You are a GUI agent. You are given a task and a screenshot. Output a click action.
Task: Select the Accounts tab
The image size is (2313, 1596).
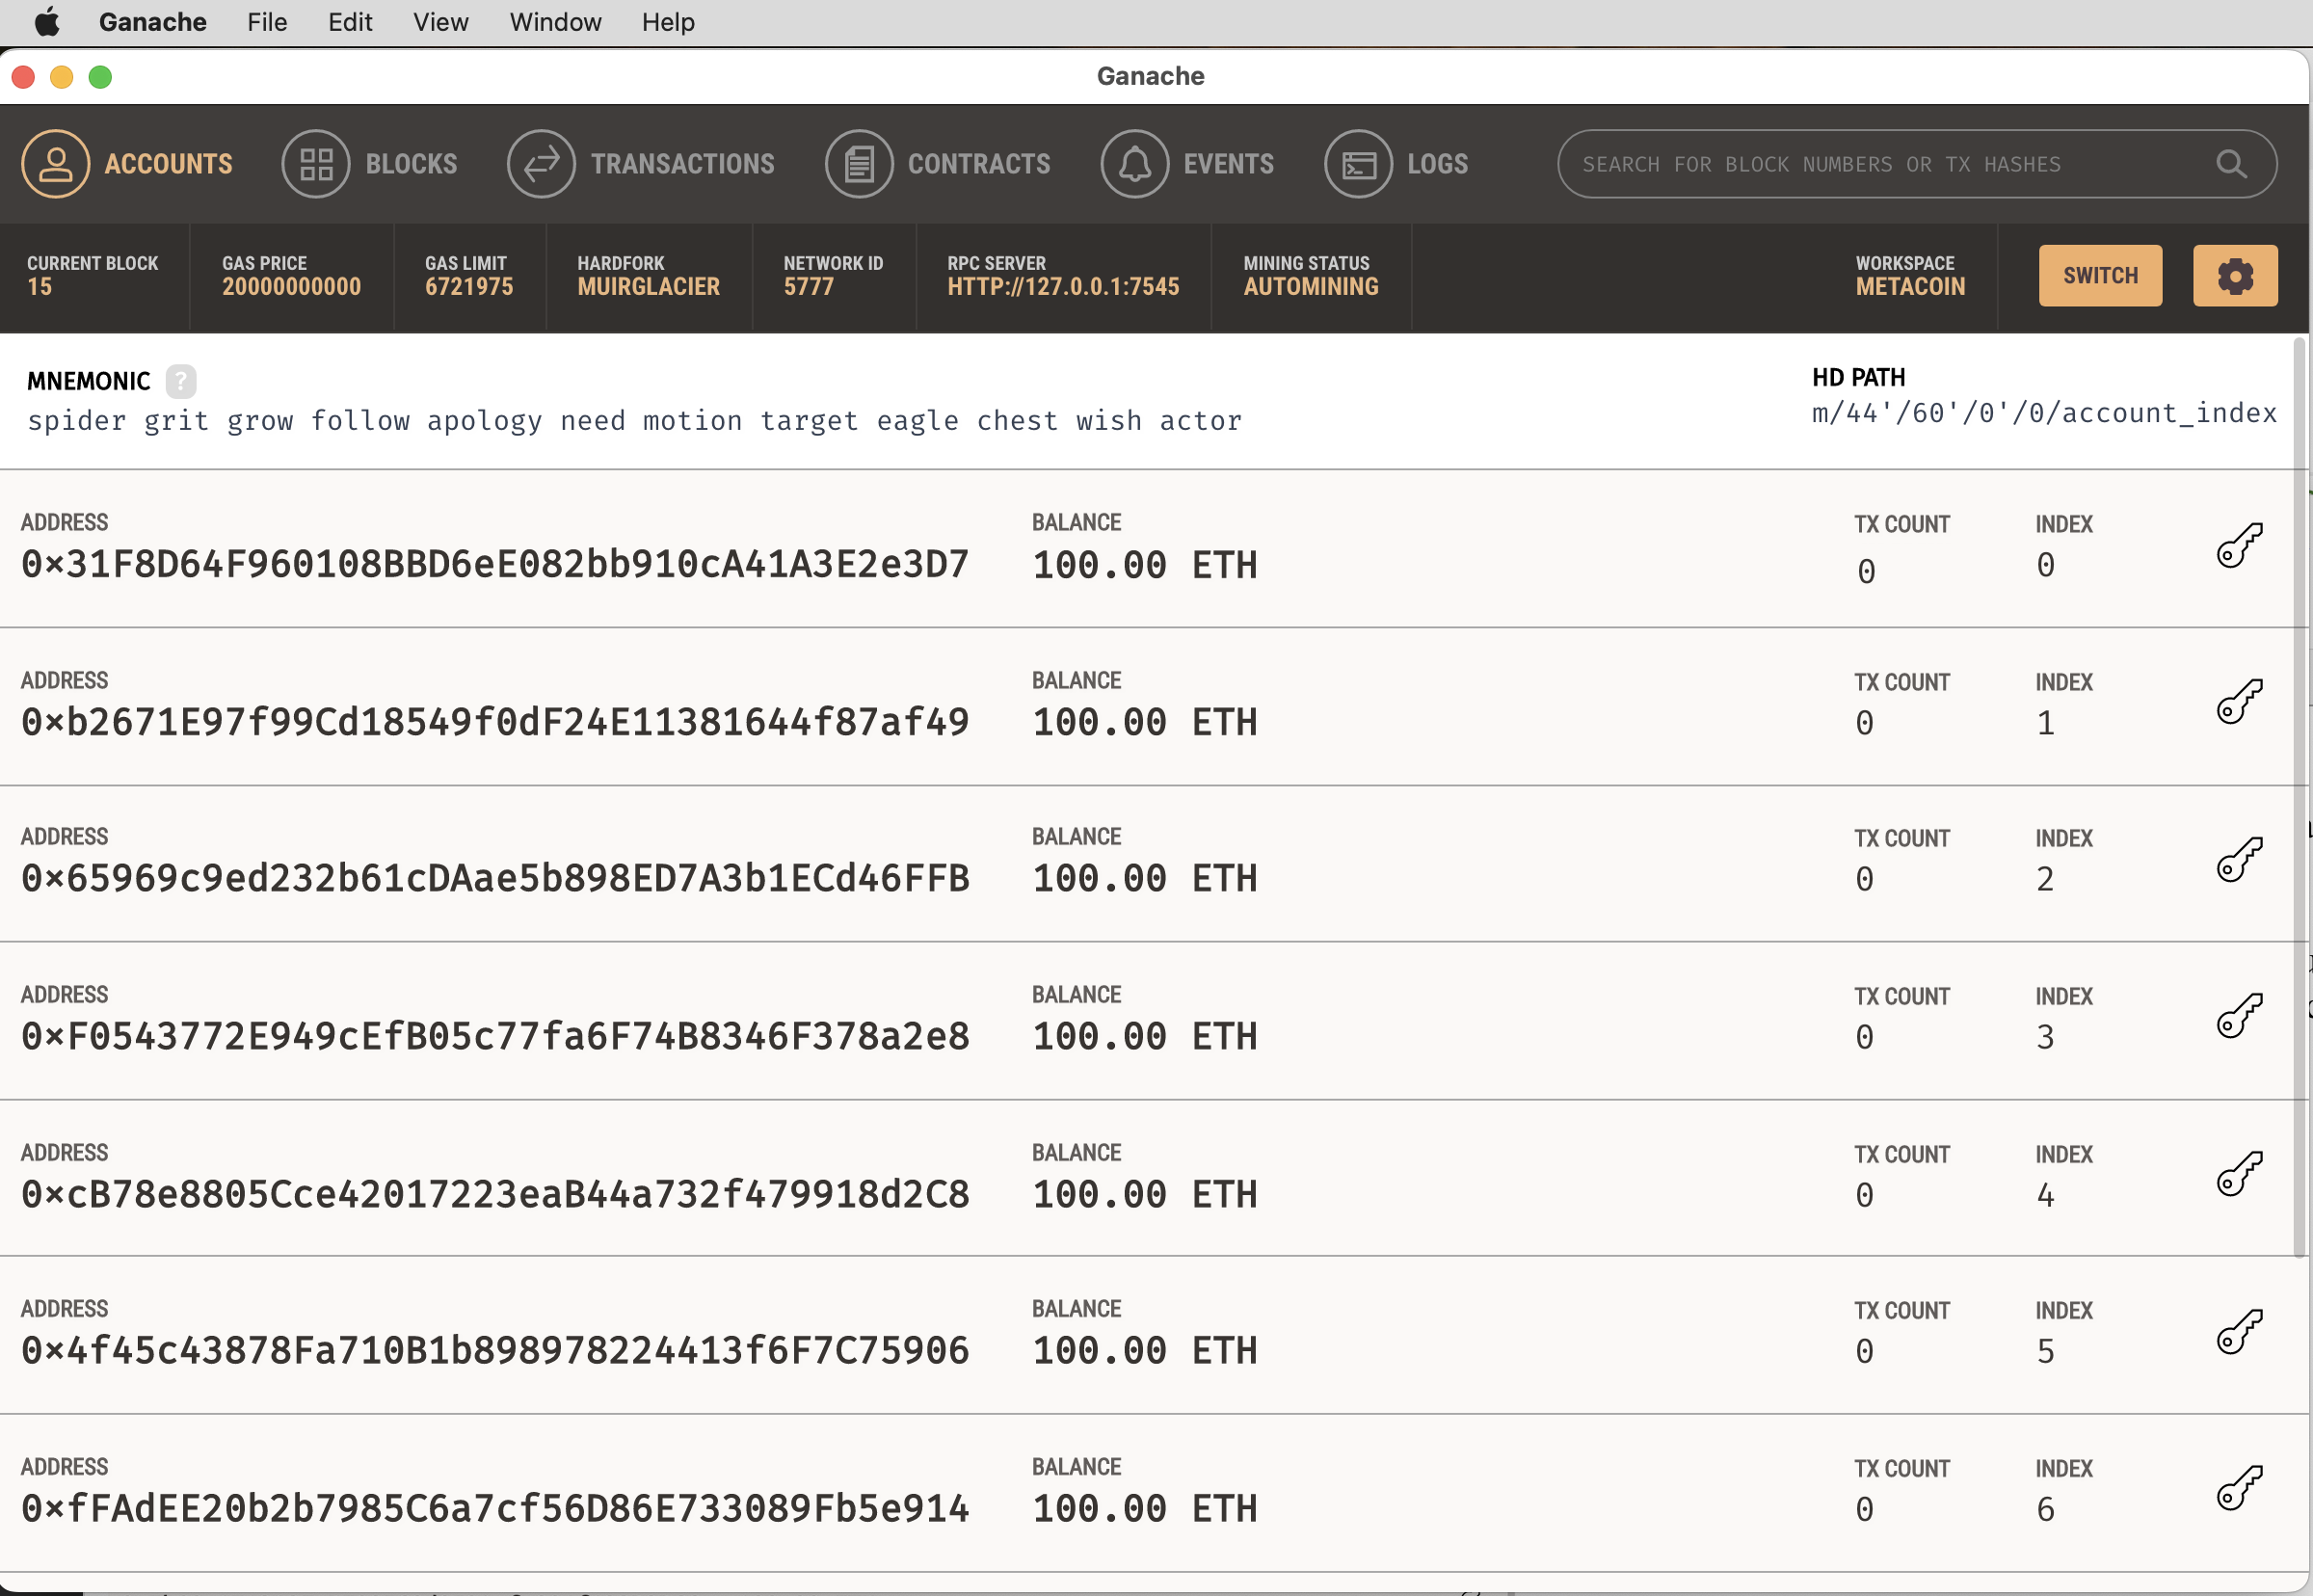(x=128, y=164)
